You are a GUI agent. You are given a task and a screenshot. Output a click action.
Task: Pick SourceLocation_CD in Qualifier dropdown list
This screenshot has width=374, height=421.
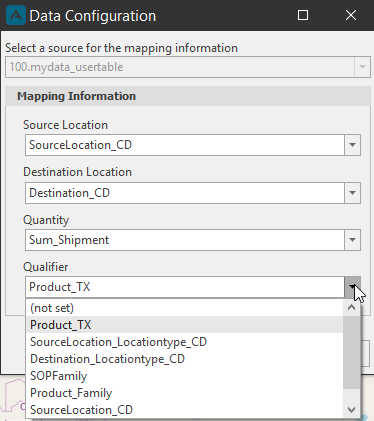click(184, 410)
